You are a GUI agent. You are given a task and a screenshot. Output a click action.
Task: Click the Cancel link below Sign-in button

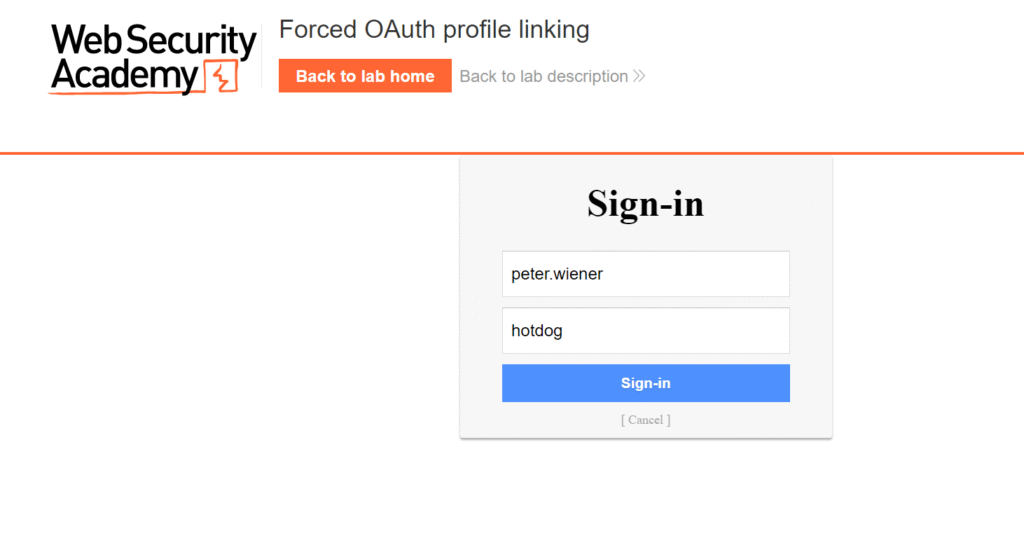click(646, 420)
